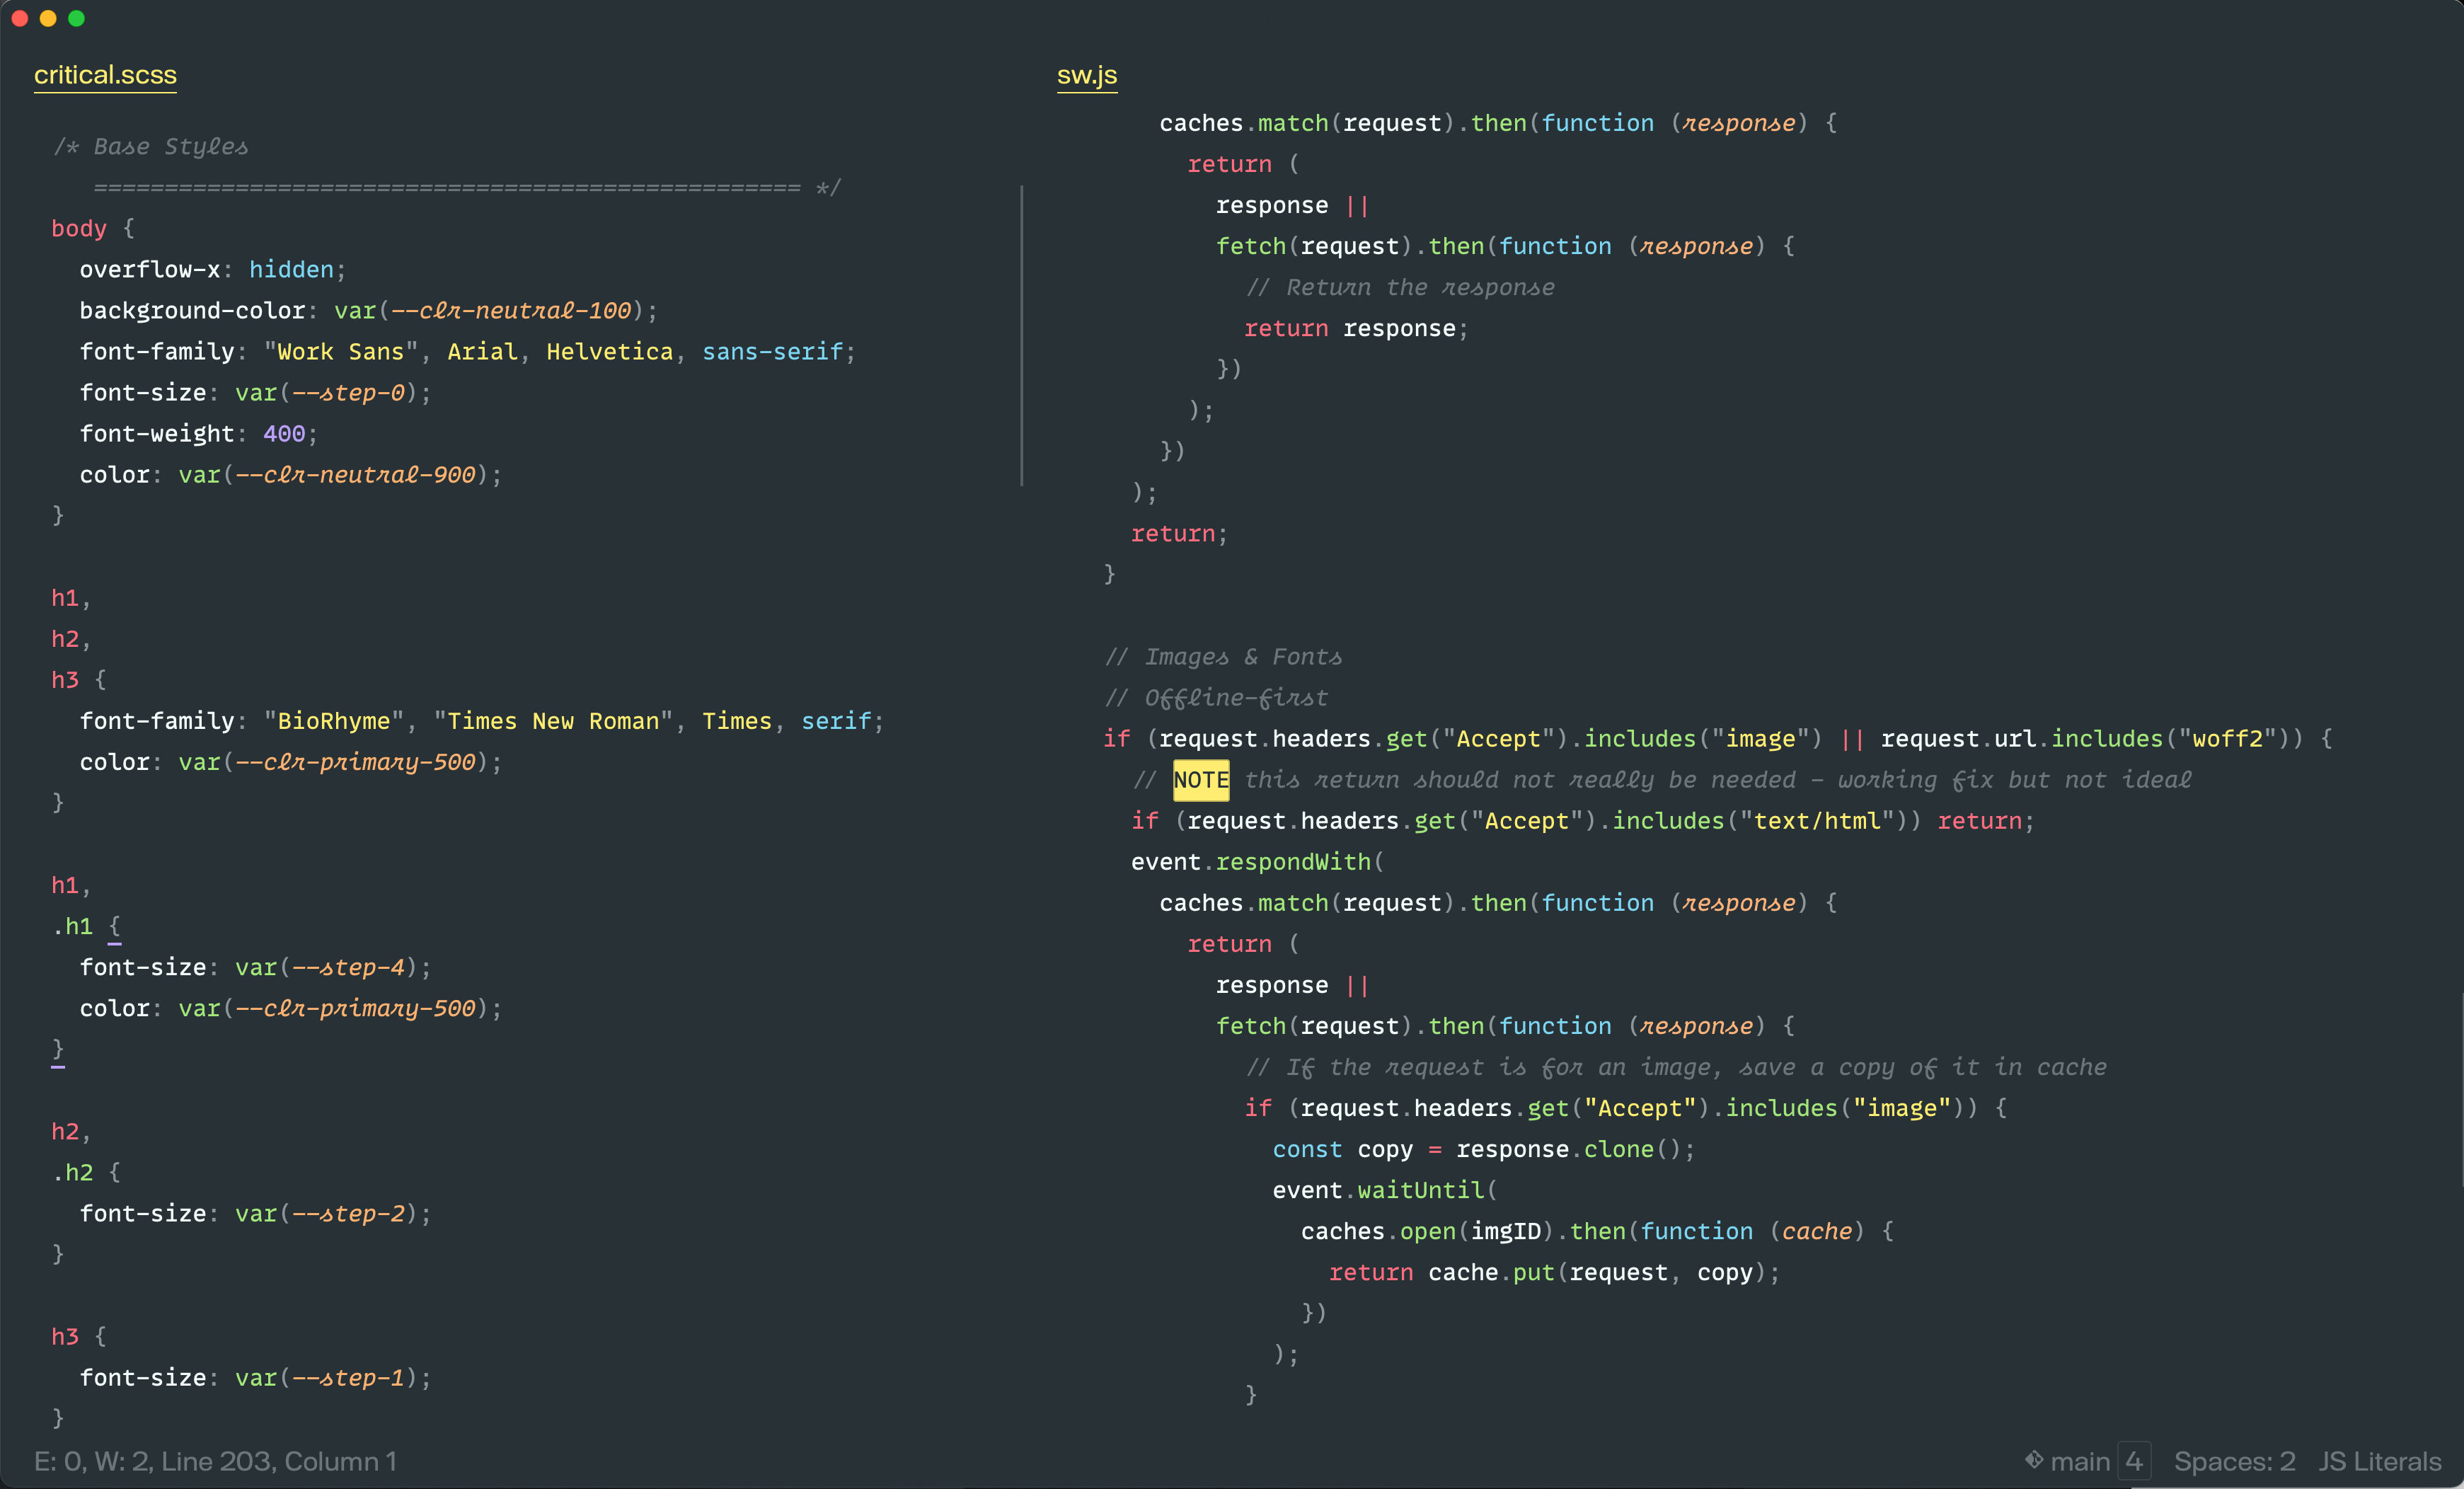The image size is (2464, 1489).
Task: Open the JS Literals syntax selector
Action: [x=2380, y=1461]
